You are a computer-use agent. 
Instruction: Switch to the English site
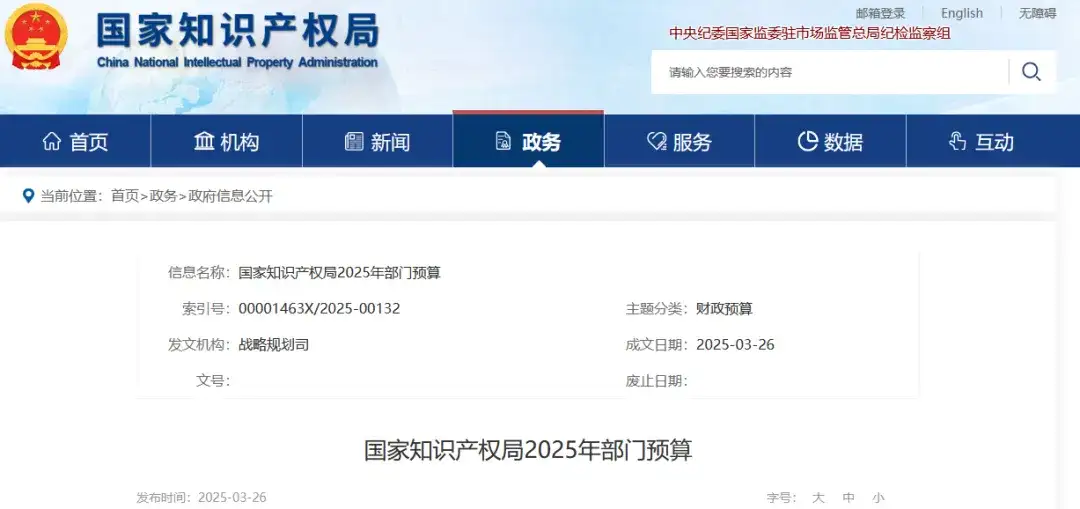962,13
